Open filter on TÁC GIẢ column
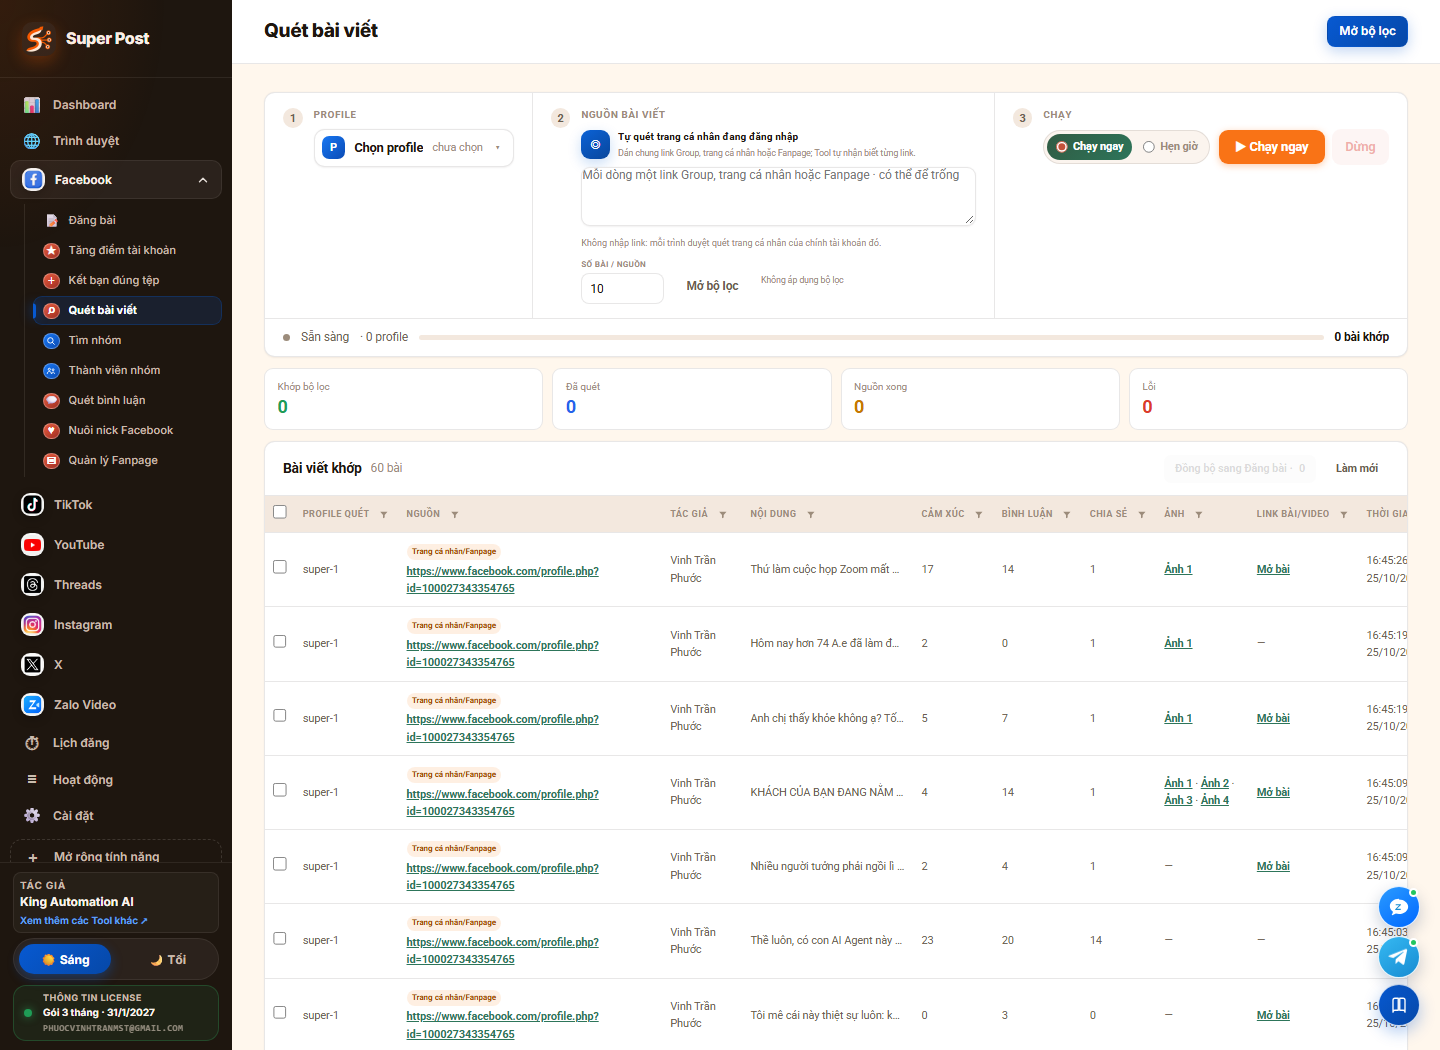Viewport: 1440px width, 1050px height. click(x=723, y=514)
